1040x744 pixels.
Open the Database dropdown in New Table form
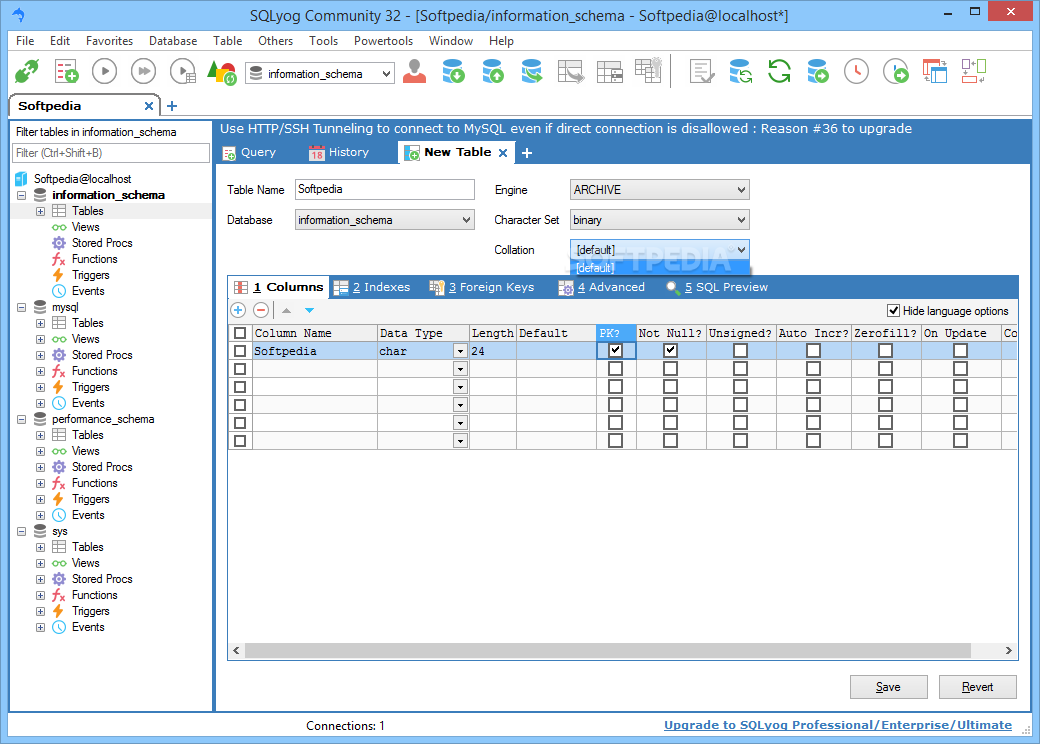click(x=385, y=219)
